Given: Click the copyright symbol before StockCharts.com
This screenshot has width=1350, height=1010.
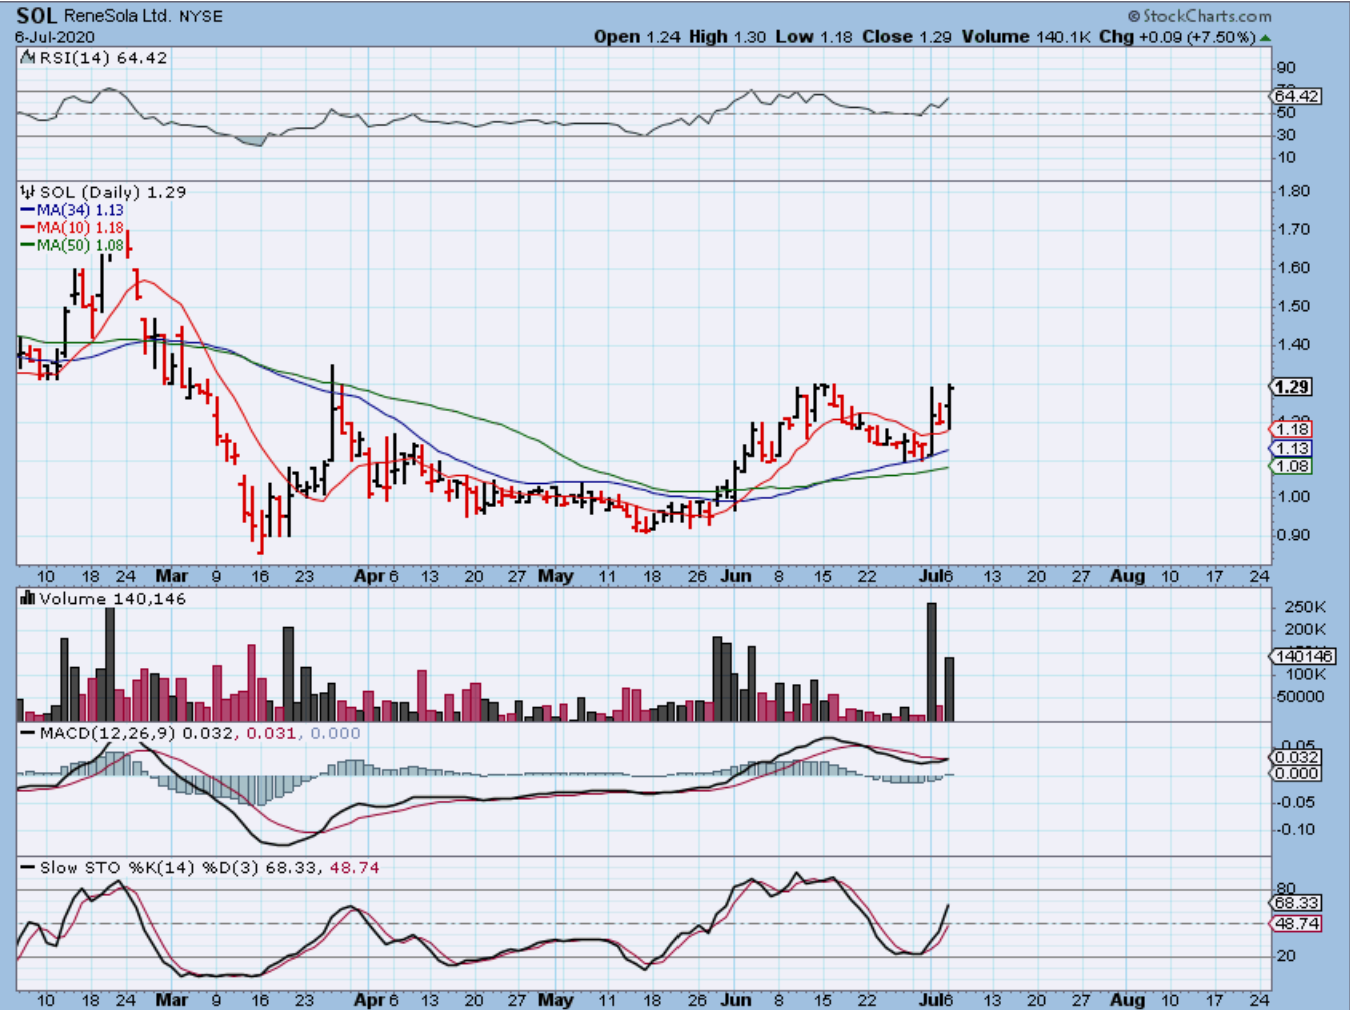Looking at the screenshot, I should point(1134,17).
